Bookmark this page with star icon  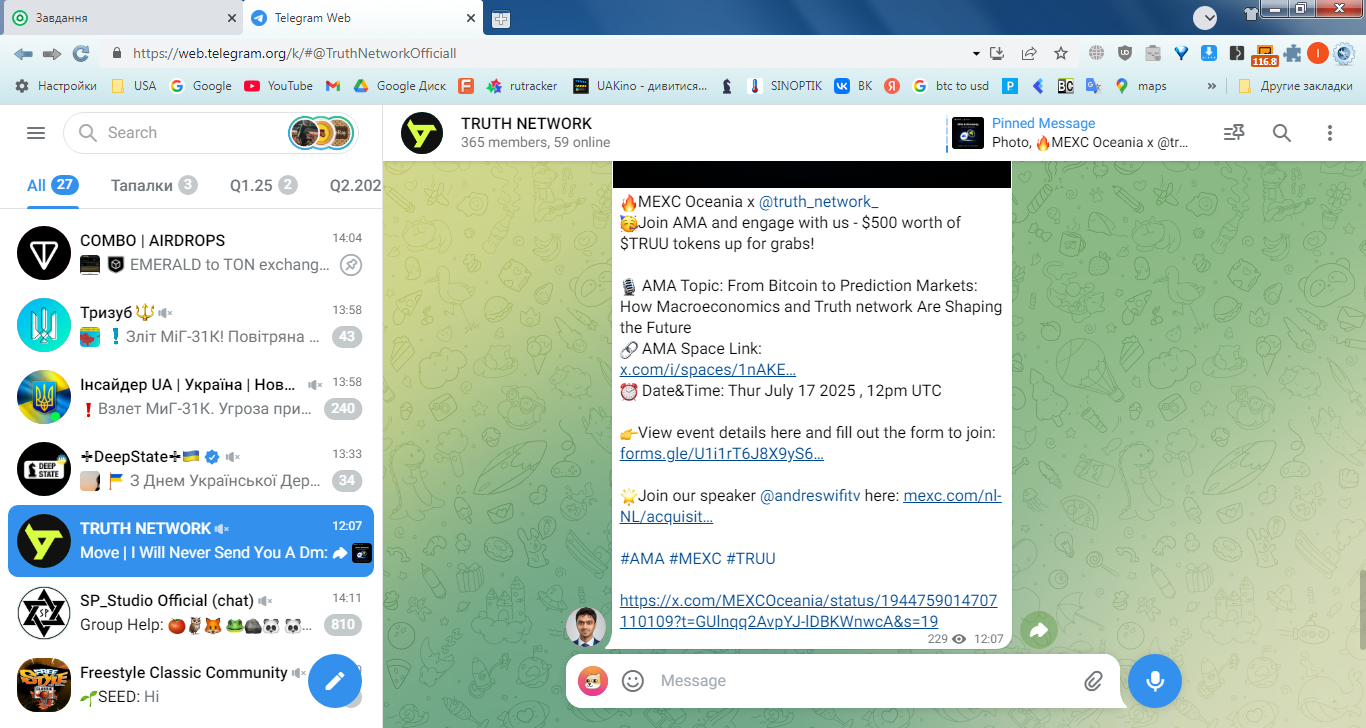pos(1061,54)
